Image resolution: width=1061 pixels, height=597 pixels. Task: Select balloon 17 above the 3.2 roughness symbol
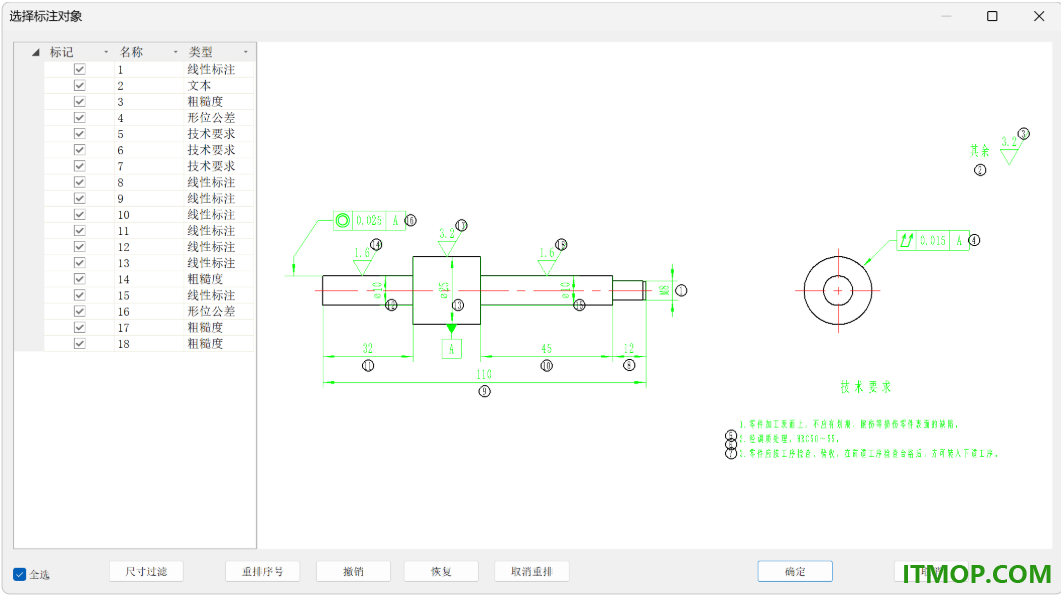coord(461,225)
